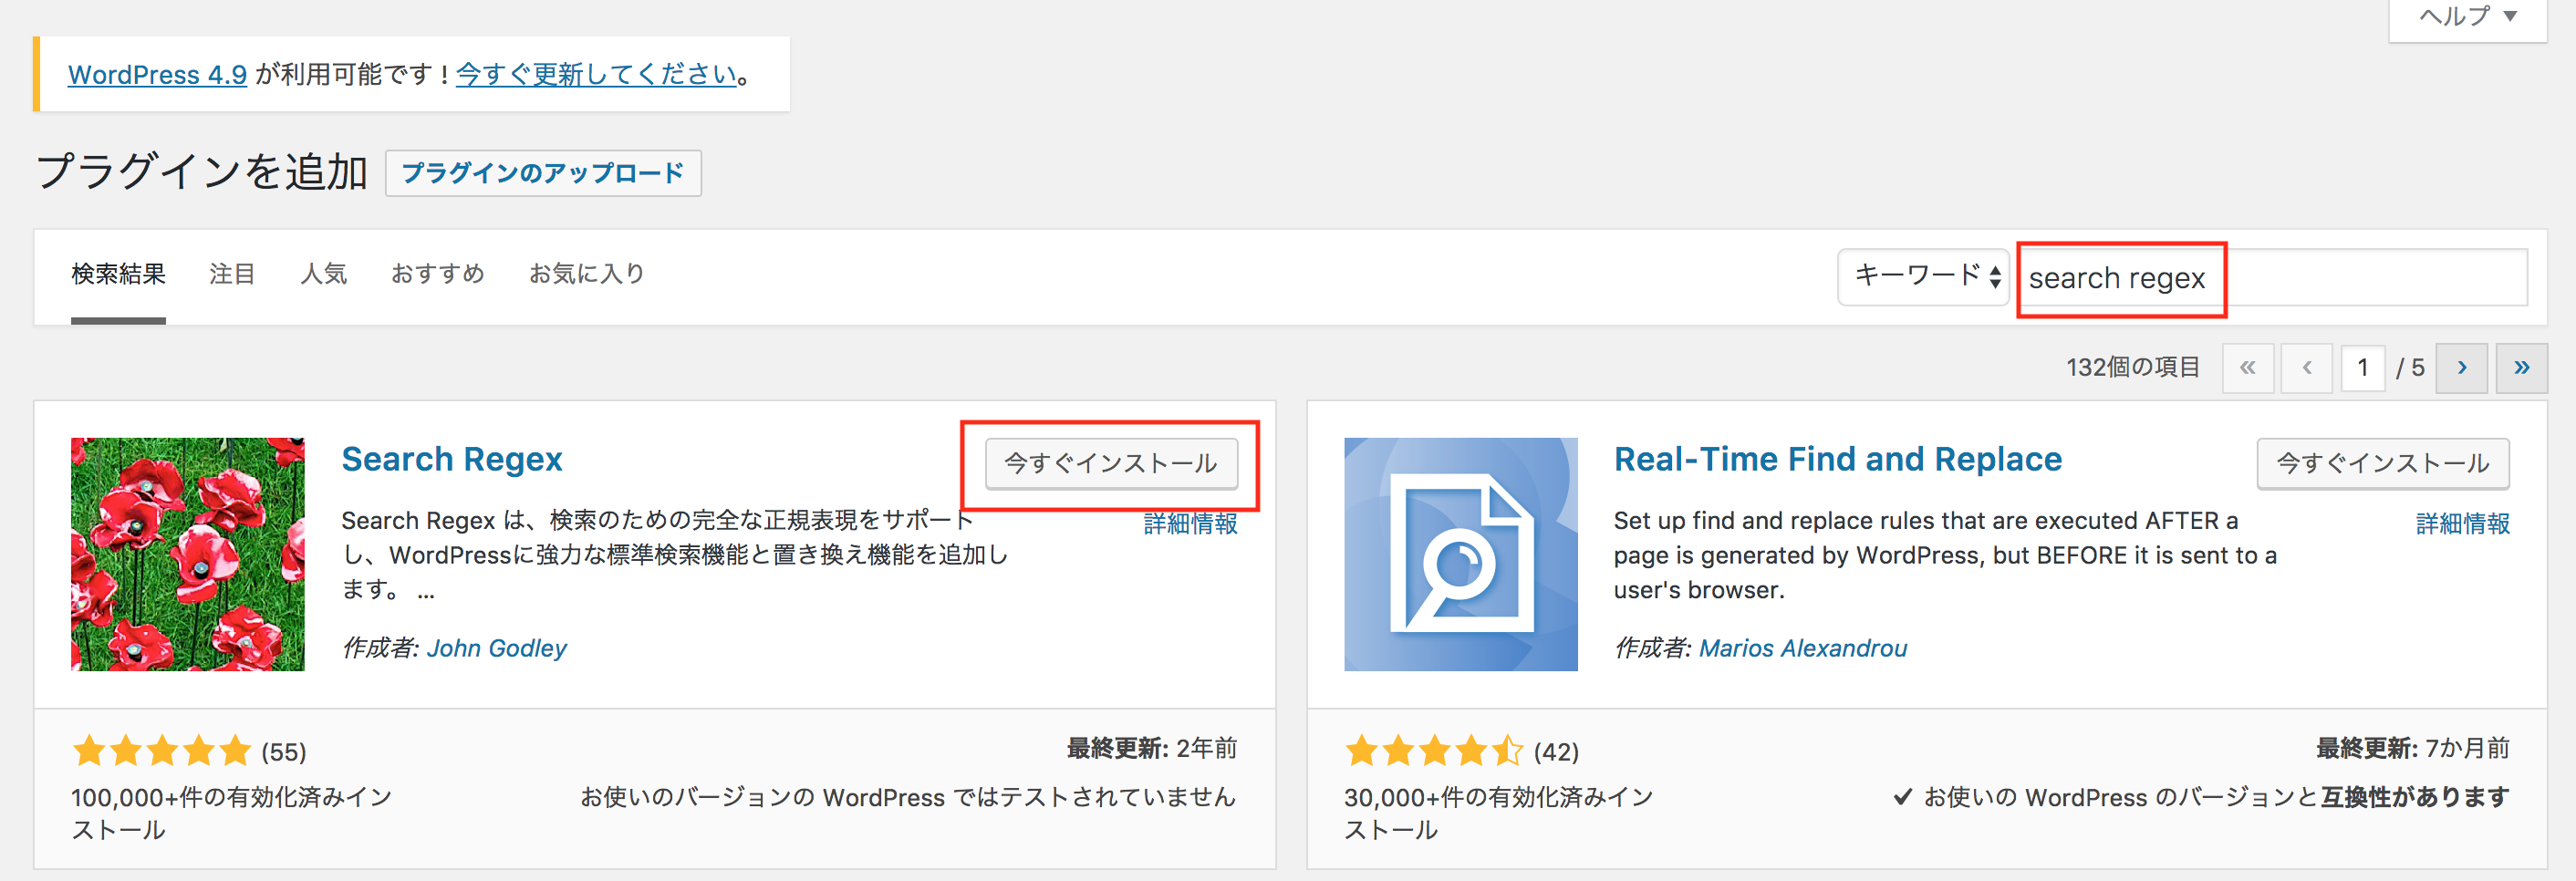
Task: Jump to the last results page
Action: tap(2521, 367)
